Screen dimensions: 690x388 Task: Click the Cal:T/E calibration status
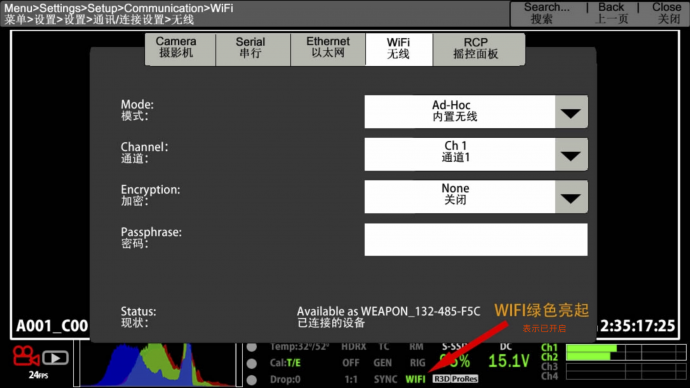(x=285, y=363)
